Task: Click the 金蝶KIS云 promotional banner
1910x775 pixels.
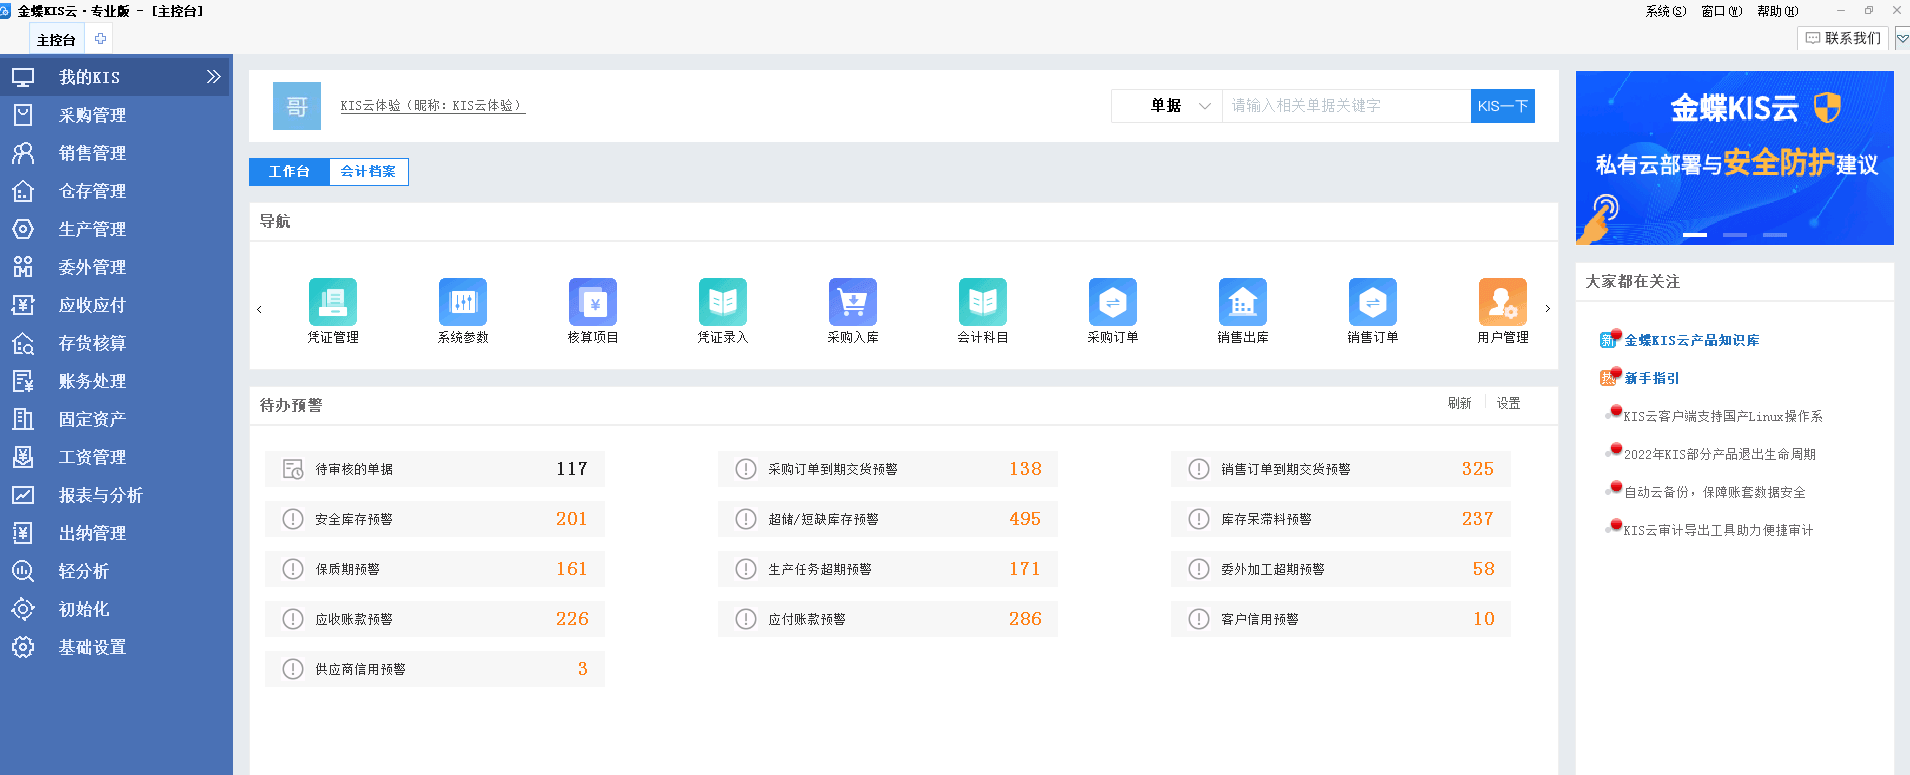Action: tap(1735, 158)
